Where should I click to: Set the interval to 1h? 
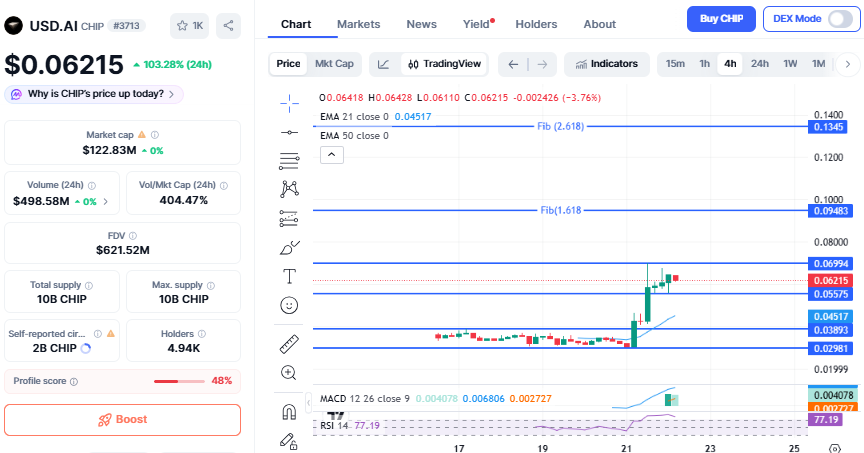[705, 64]
